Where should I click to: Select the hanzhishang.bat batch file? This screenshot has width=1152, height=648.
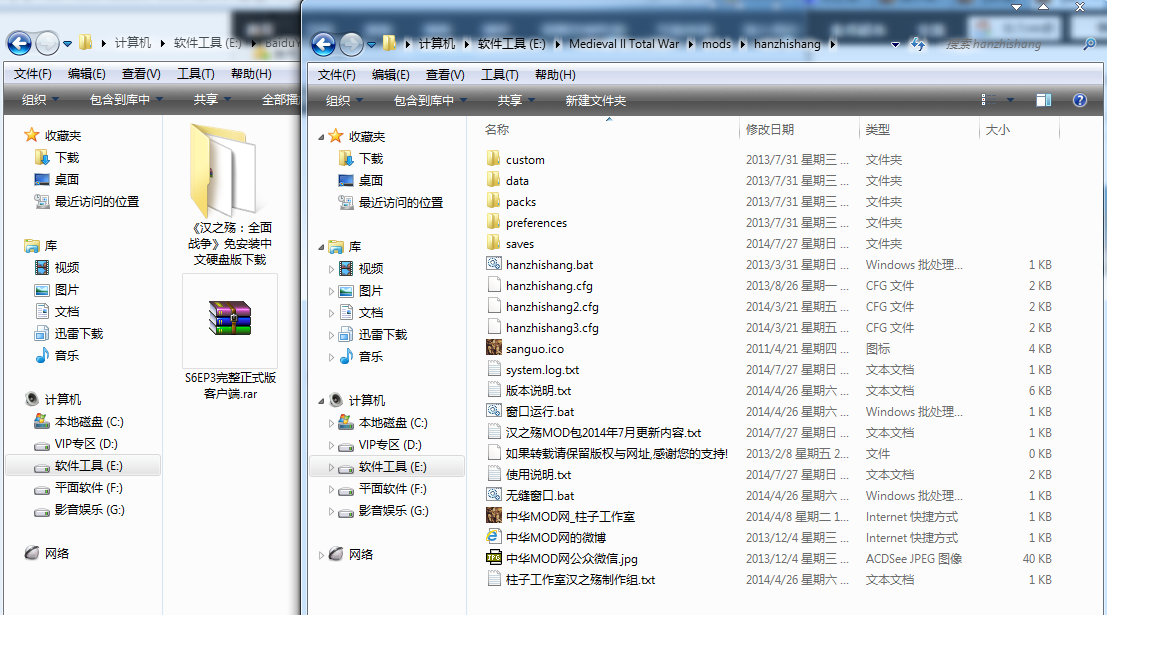548,265
